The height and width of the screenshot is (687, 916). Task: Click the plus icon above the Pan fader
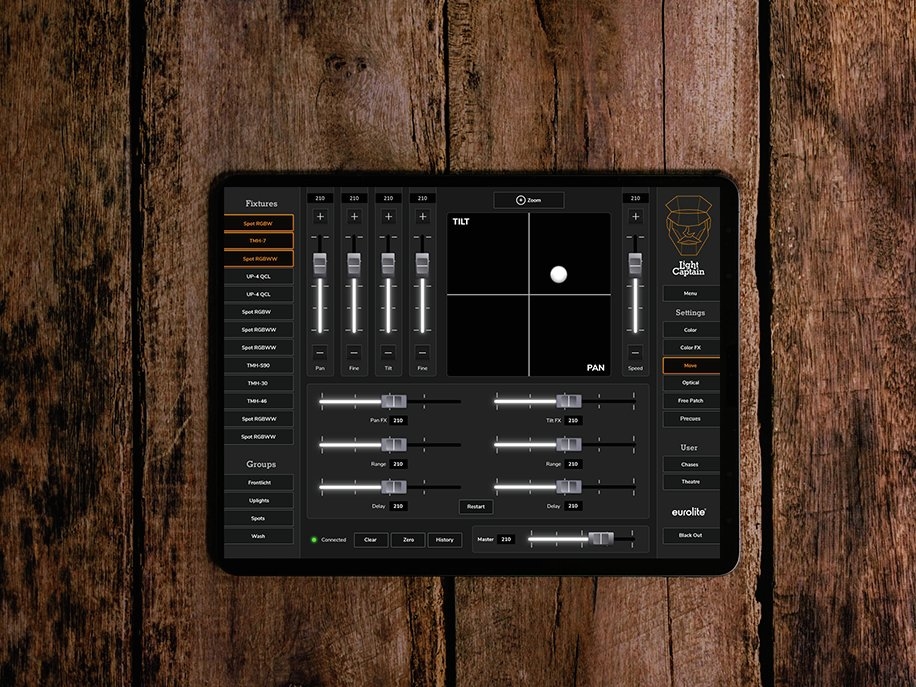(x=320, y=216)
